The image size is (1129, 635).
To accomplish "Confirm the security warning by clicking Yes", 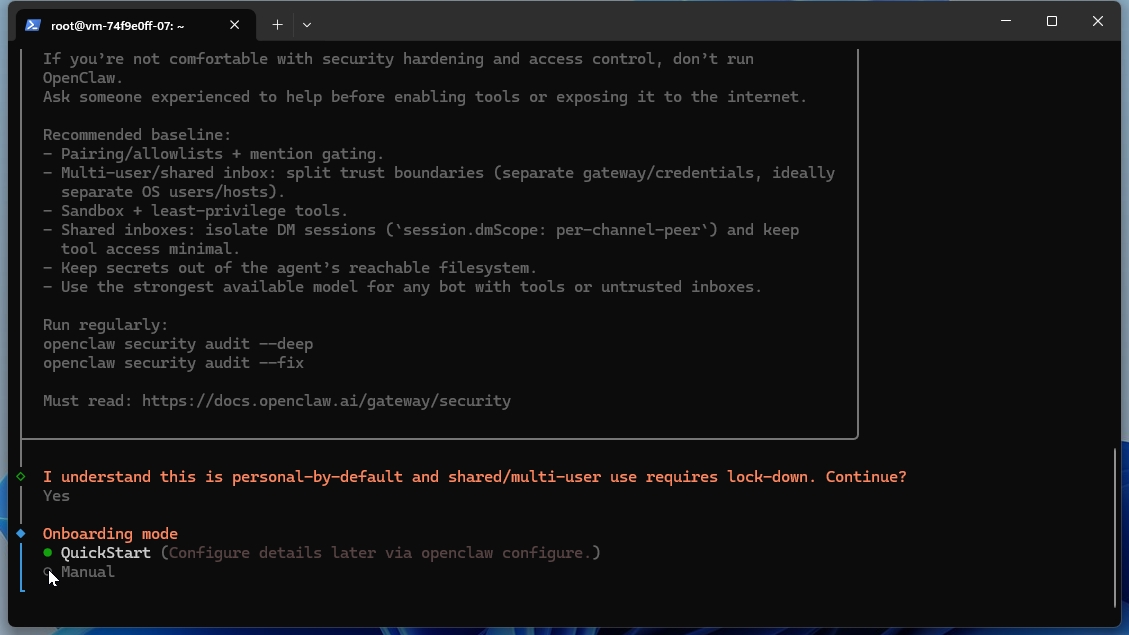I will point(55,495).
